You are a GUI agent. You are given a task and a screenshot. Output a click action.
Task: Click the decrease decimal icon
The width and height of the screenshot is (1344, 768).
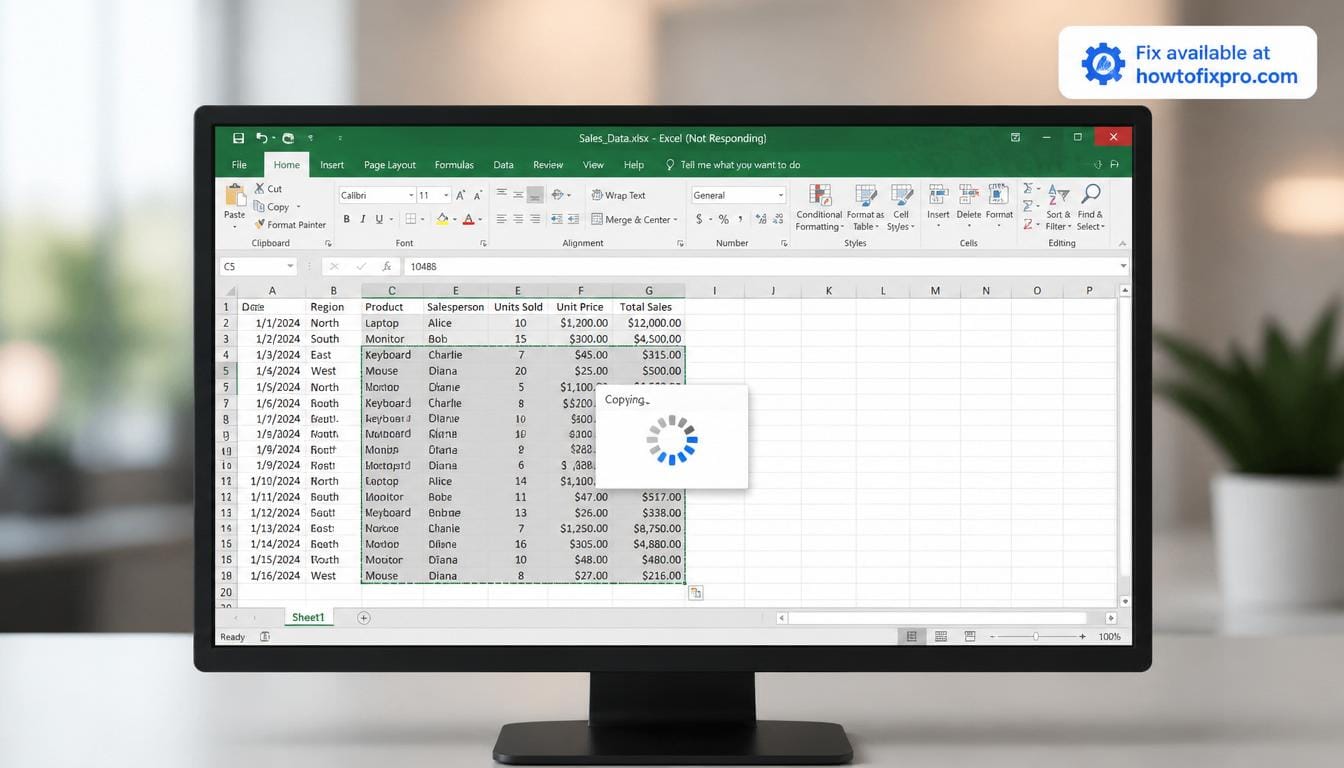[x=777, y=219]
